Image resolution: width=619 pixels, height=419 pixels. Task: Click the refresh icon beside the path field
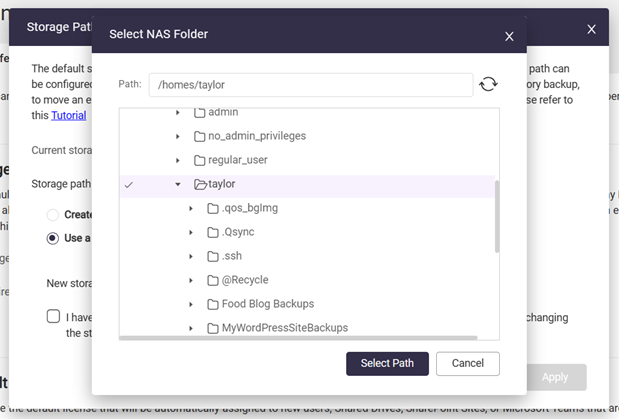coord(488,85)
